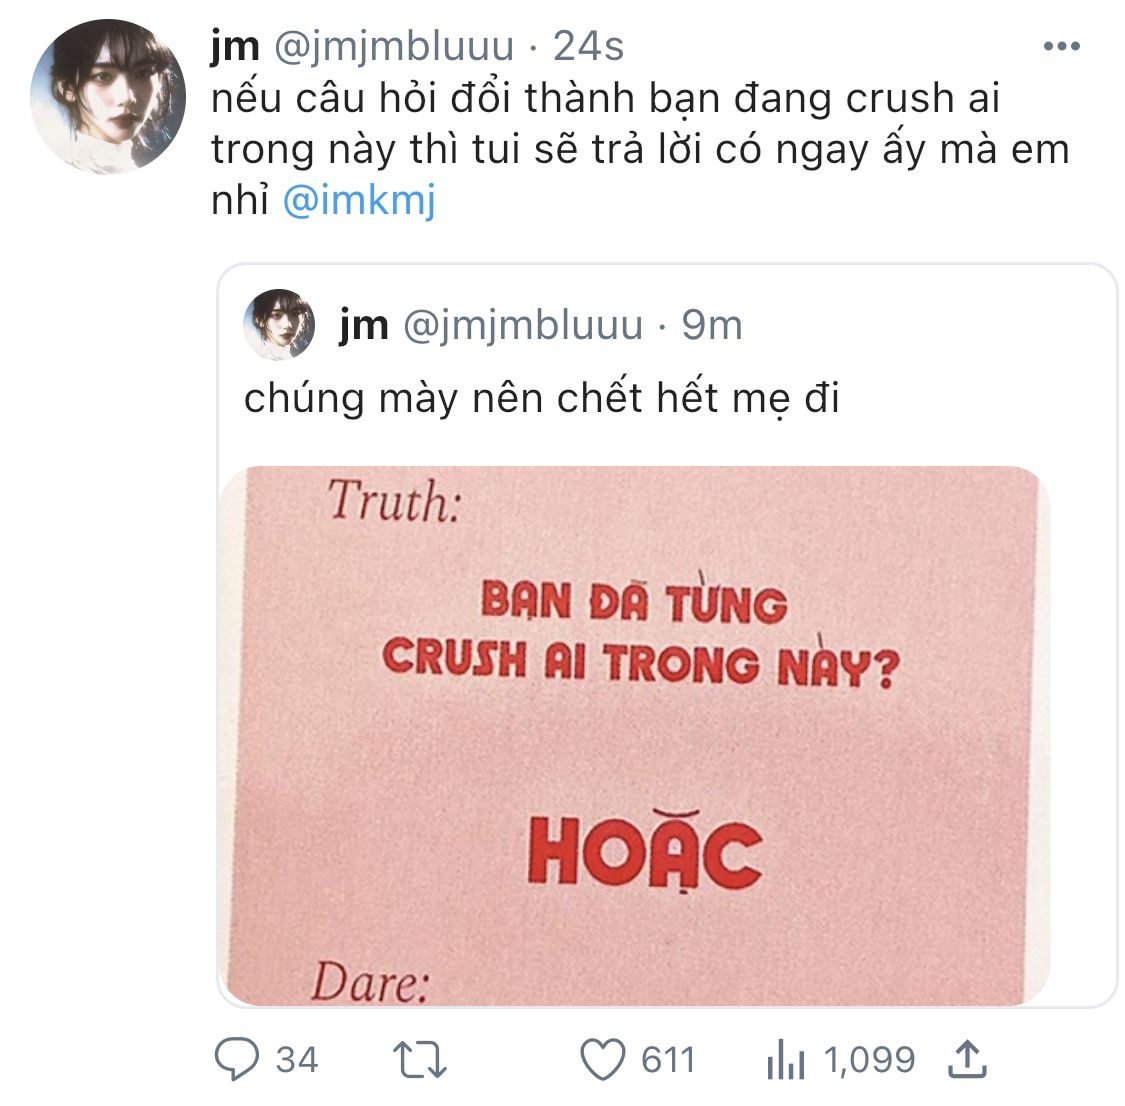
Task: Click the 34 replies count
Action: point(297,1060)
